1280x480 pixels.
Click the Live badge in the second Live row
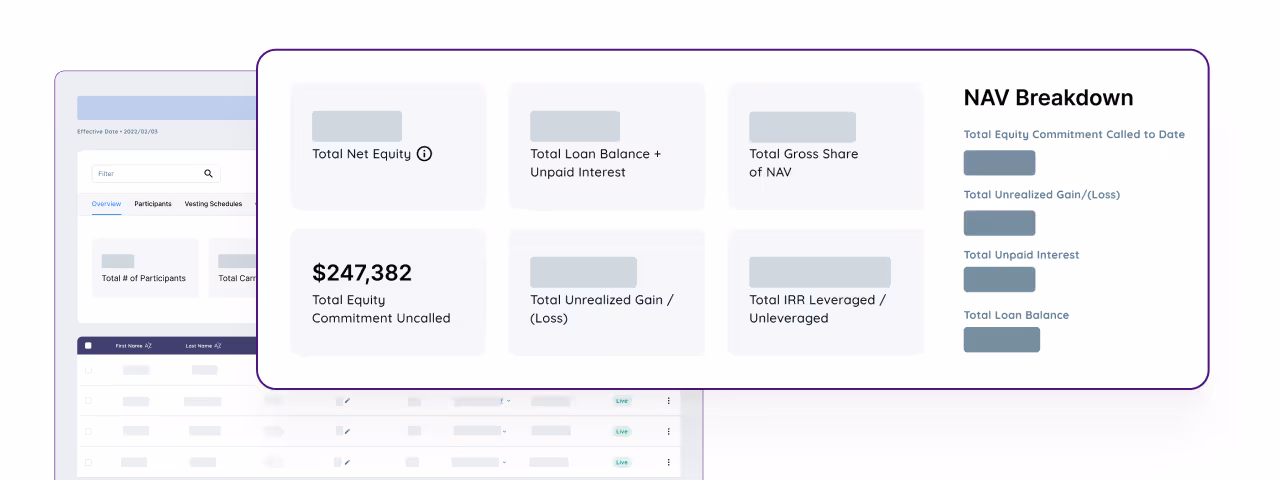622,432
